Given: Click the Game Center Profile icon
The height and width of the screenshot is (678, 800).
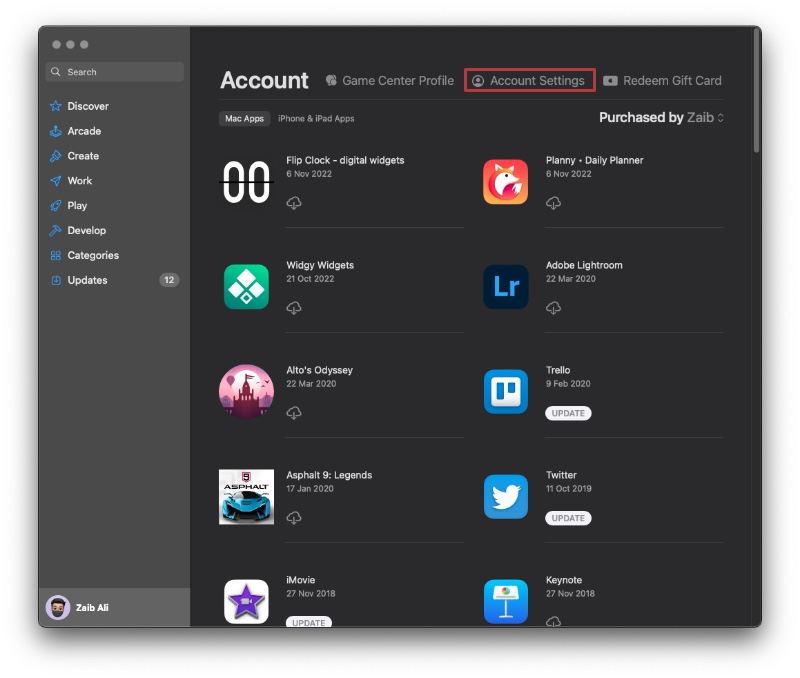Looking at the screenshot, I should coord(331,81).
